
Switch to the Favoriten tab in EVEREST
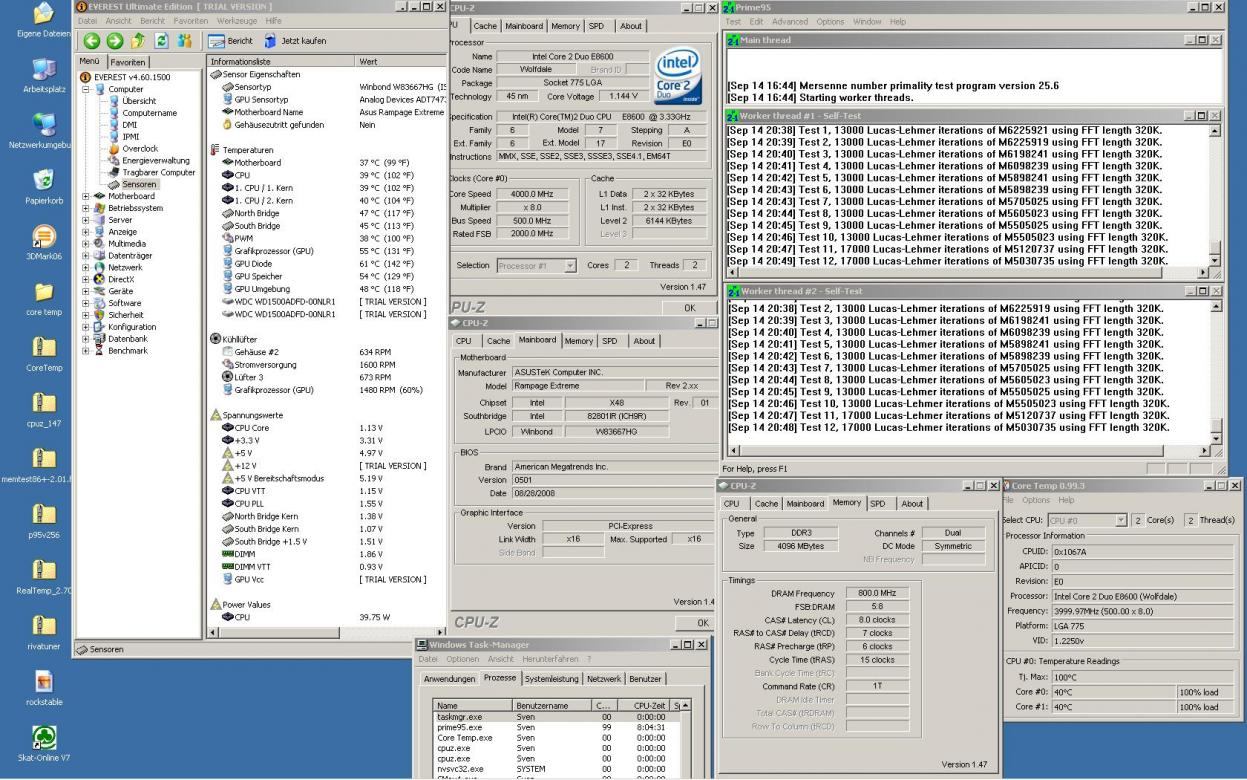click(x=127, y=62)
